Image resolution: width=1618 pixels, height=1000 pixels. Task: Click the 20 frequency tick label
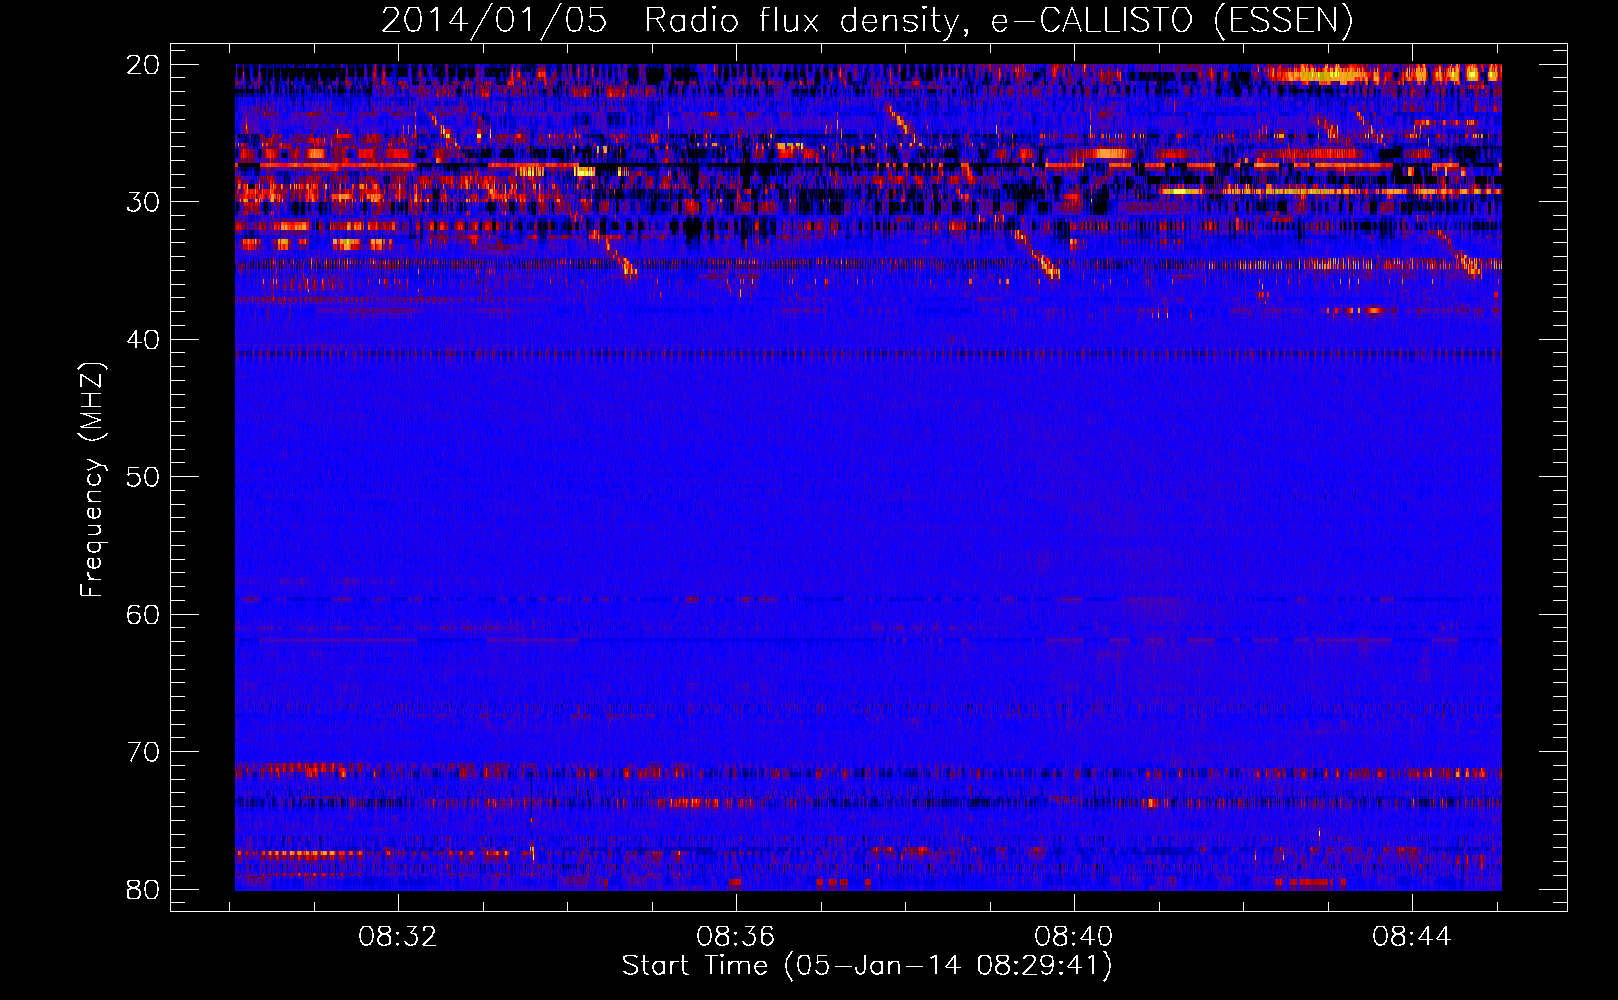coord(143,65)
